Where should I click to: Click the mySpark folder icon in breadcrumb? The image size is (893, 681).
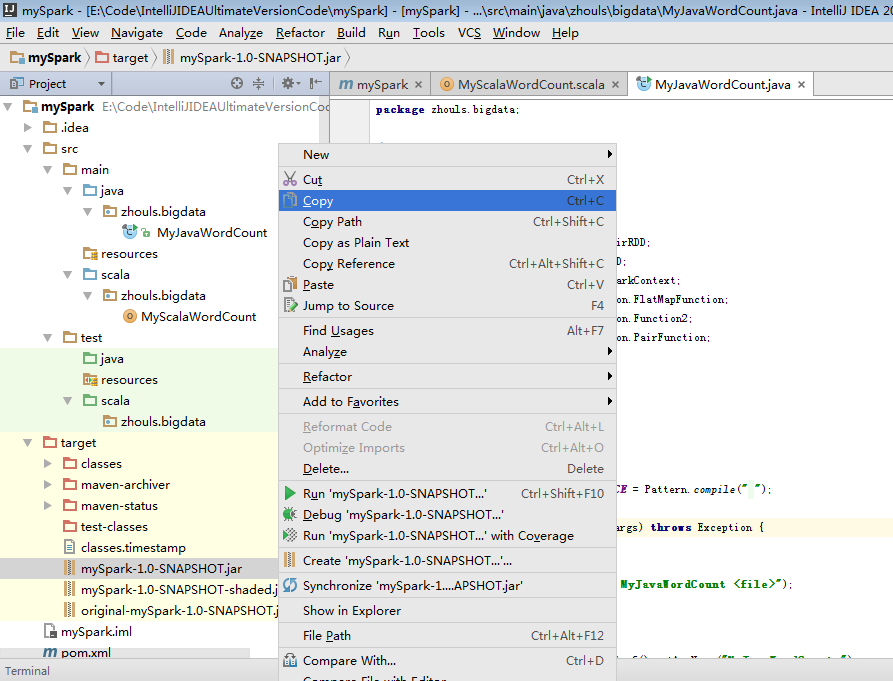17,58
